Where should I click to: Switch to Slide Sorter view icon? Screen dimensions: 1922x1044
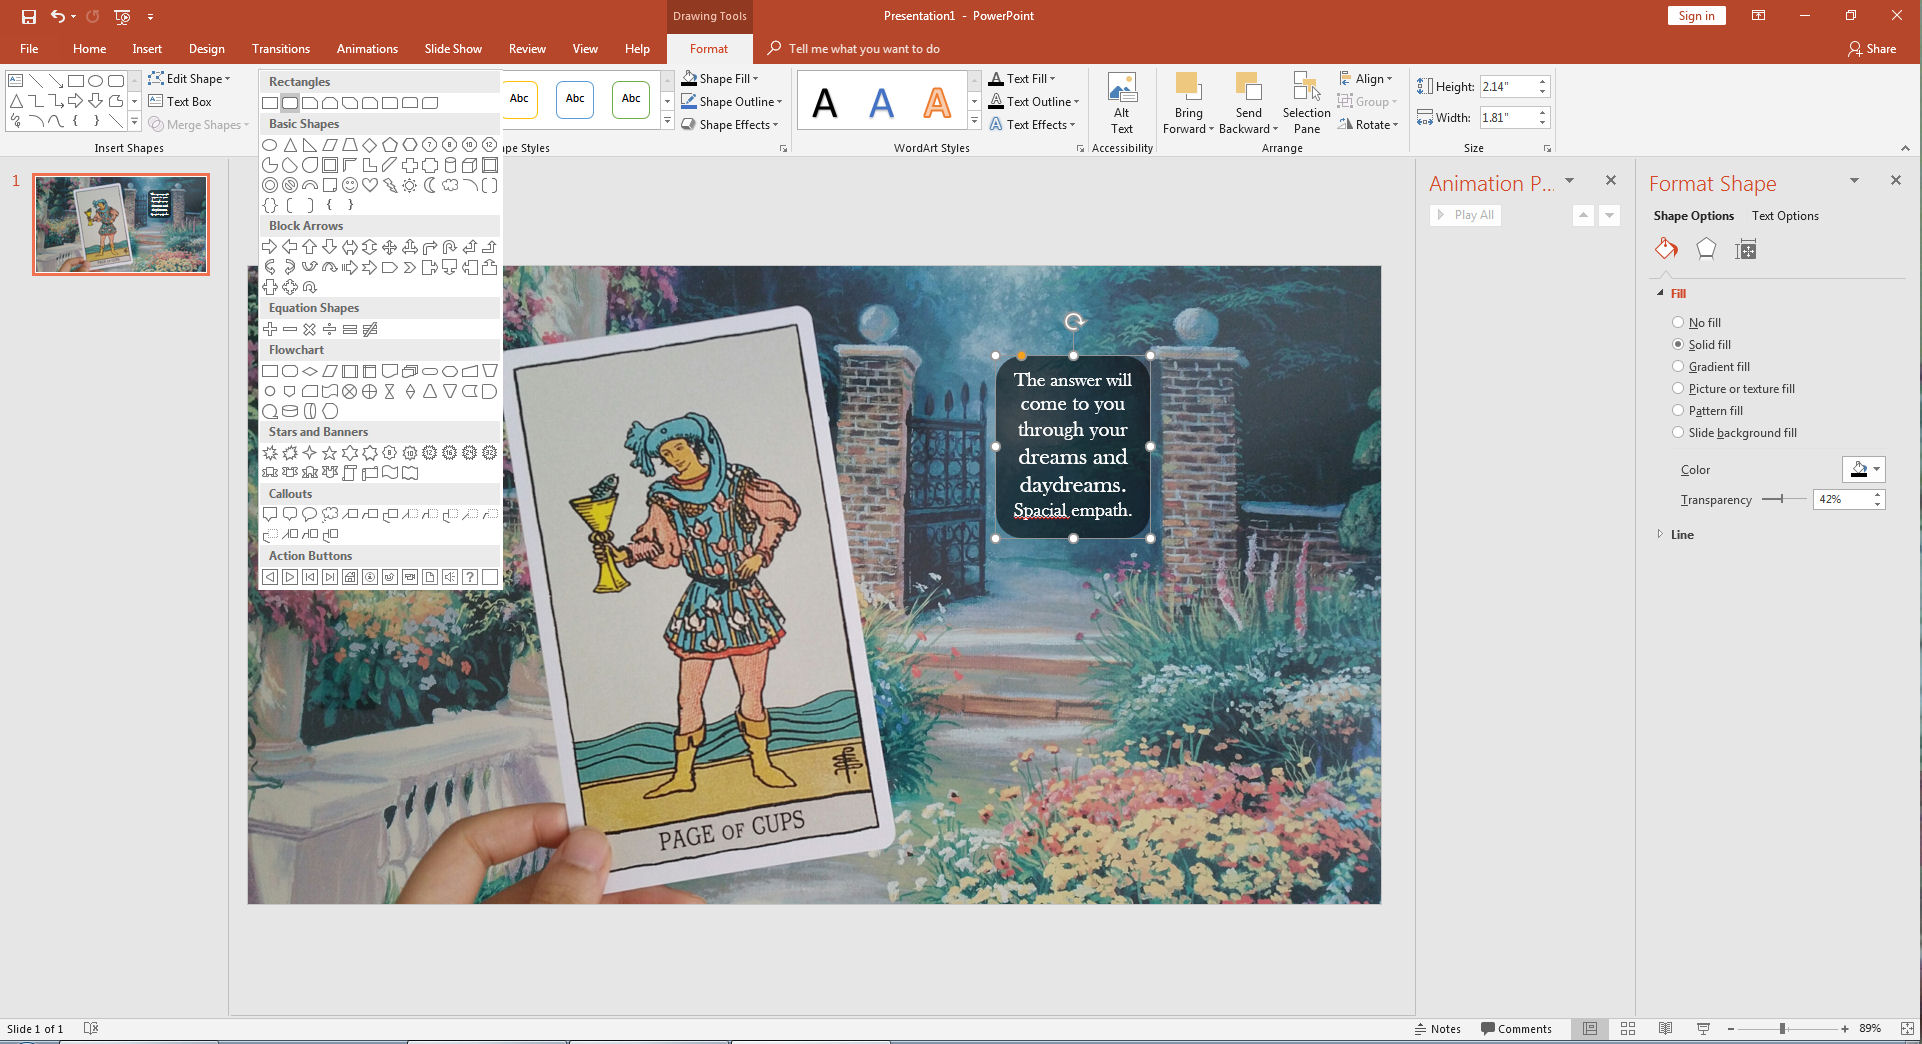pos(1627,1028)
